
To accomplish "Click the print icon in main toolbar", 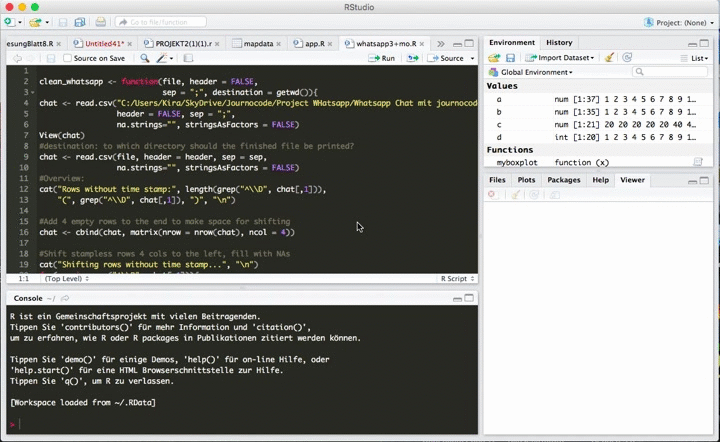I will pyautogui.click(x=100, y=21).
